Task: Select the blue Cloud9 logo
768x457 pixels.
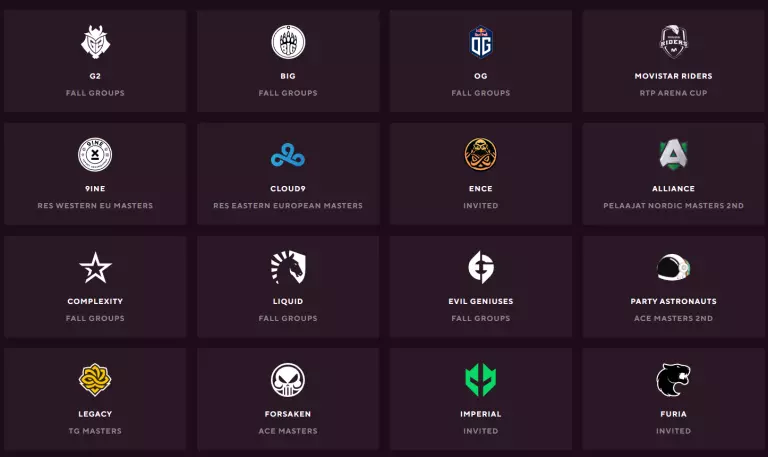Action: pos(288,155)
